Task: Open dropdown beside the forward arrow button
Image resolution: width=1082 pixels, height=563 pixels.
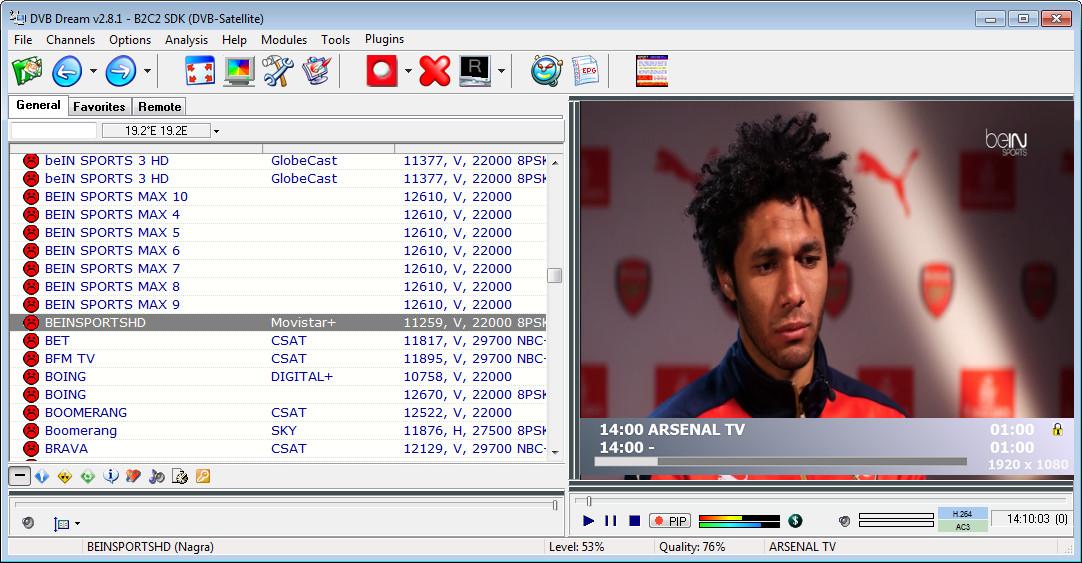Action: pyautogui.click(x=147, y=71)
